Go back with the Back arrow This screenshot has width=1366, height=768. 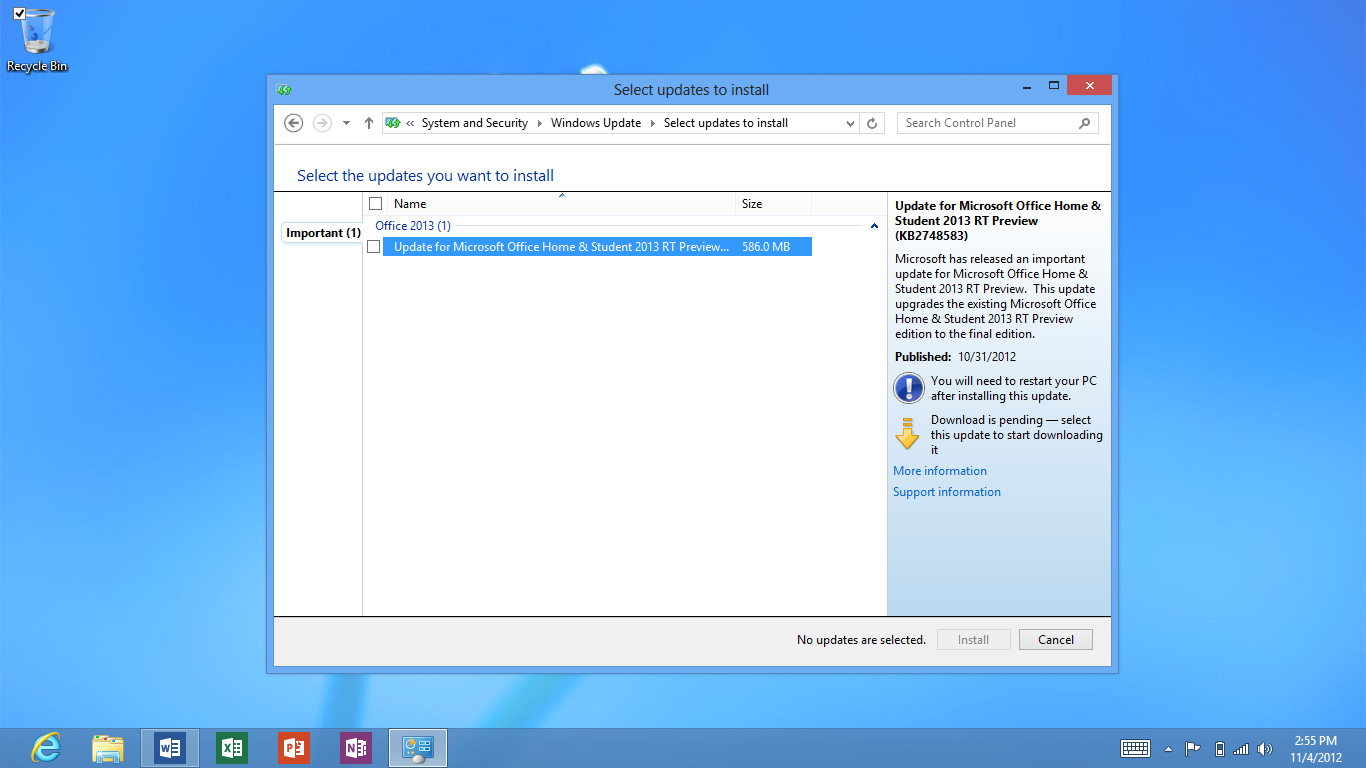point(293,123)
